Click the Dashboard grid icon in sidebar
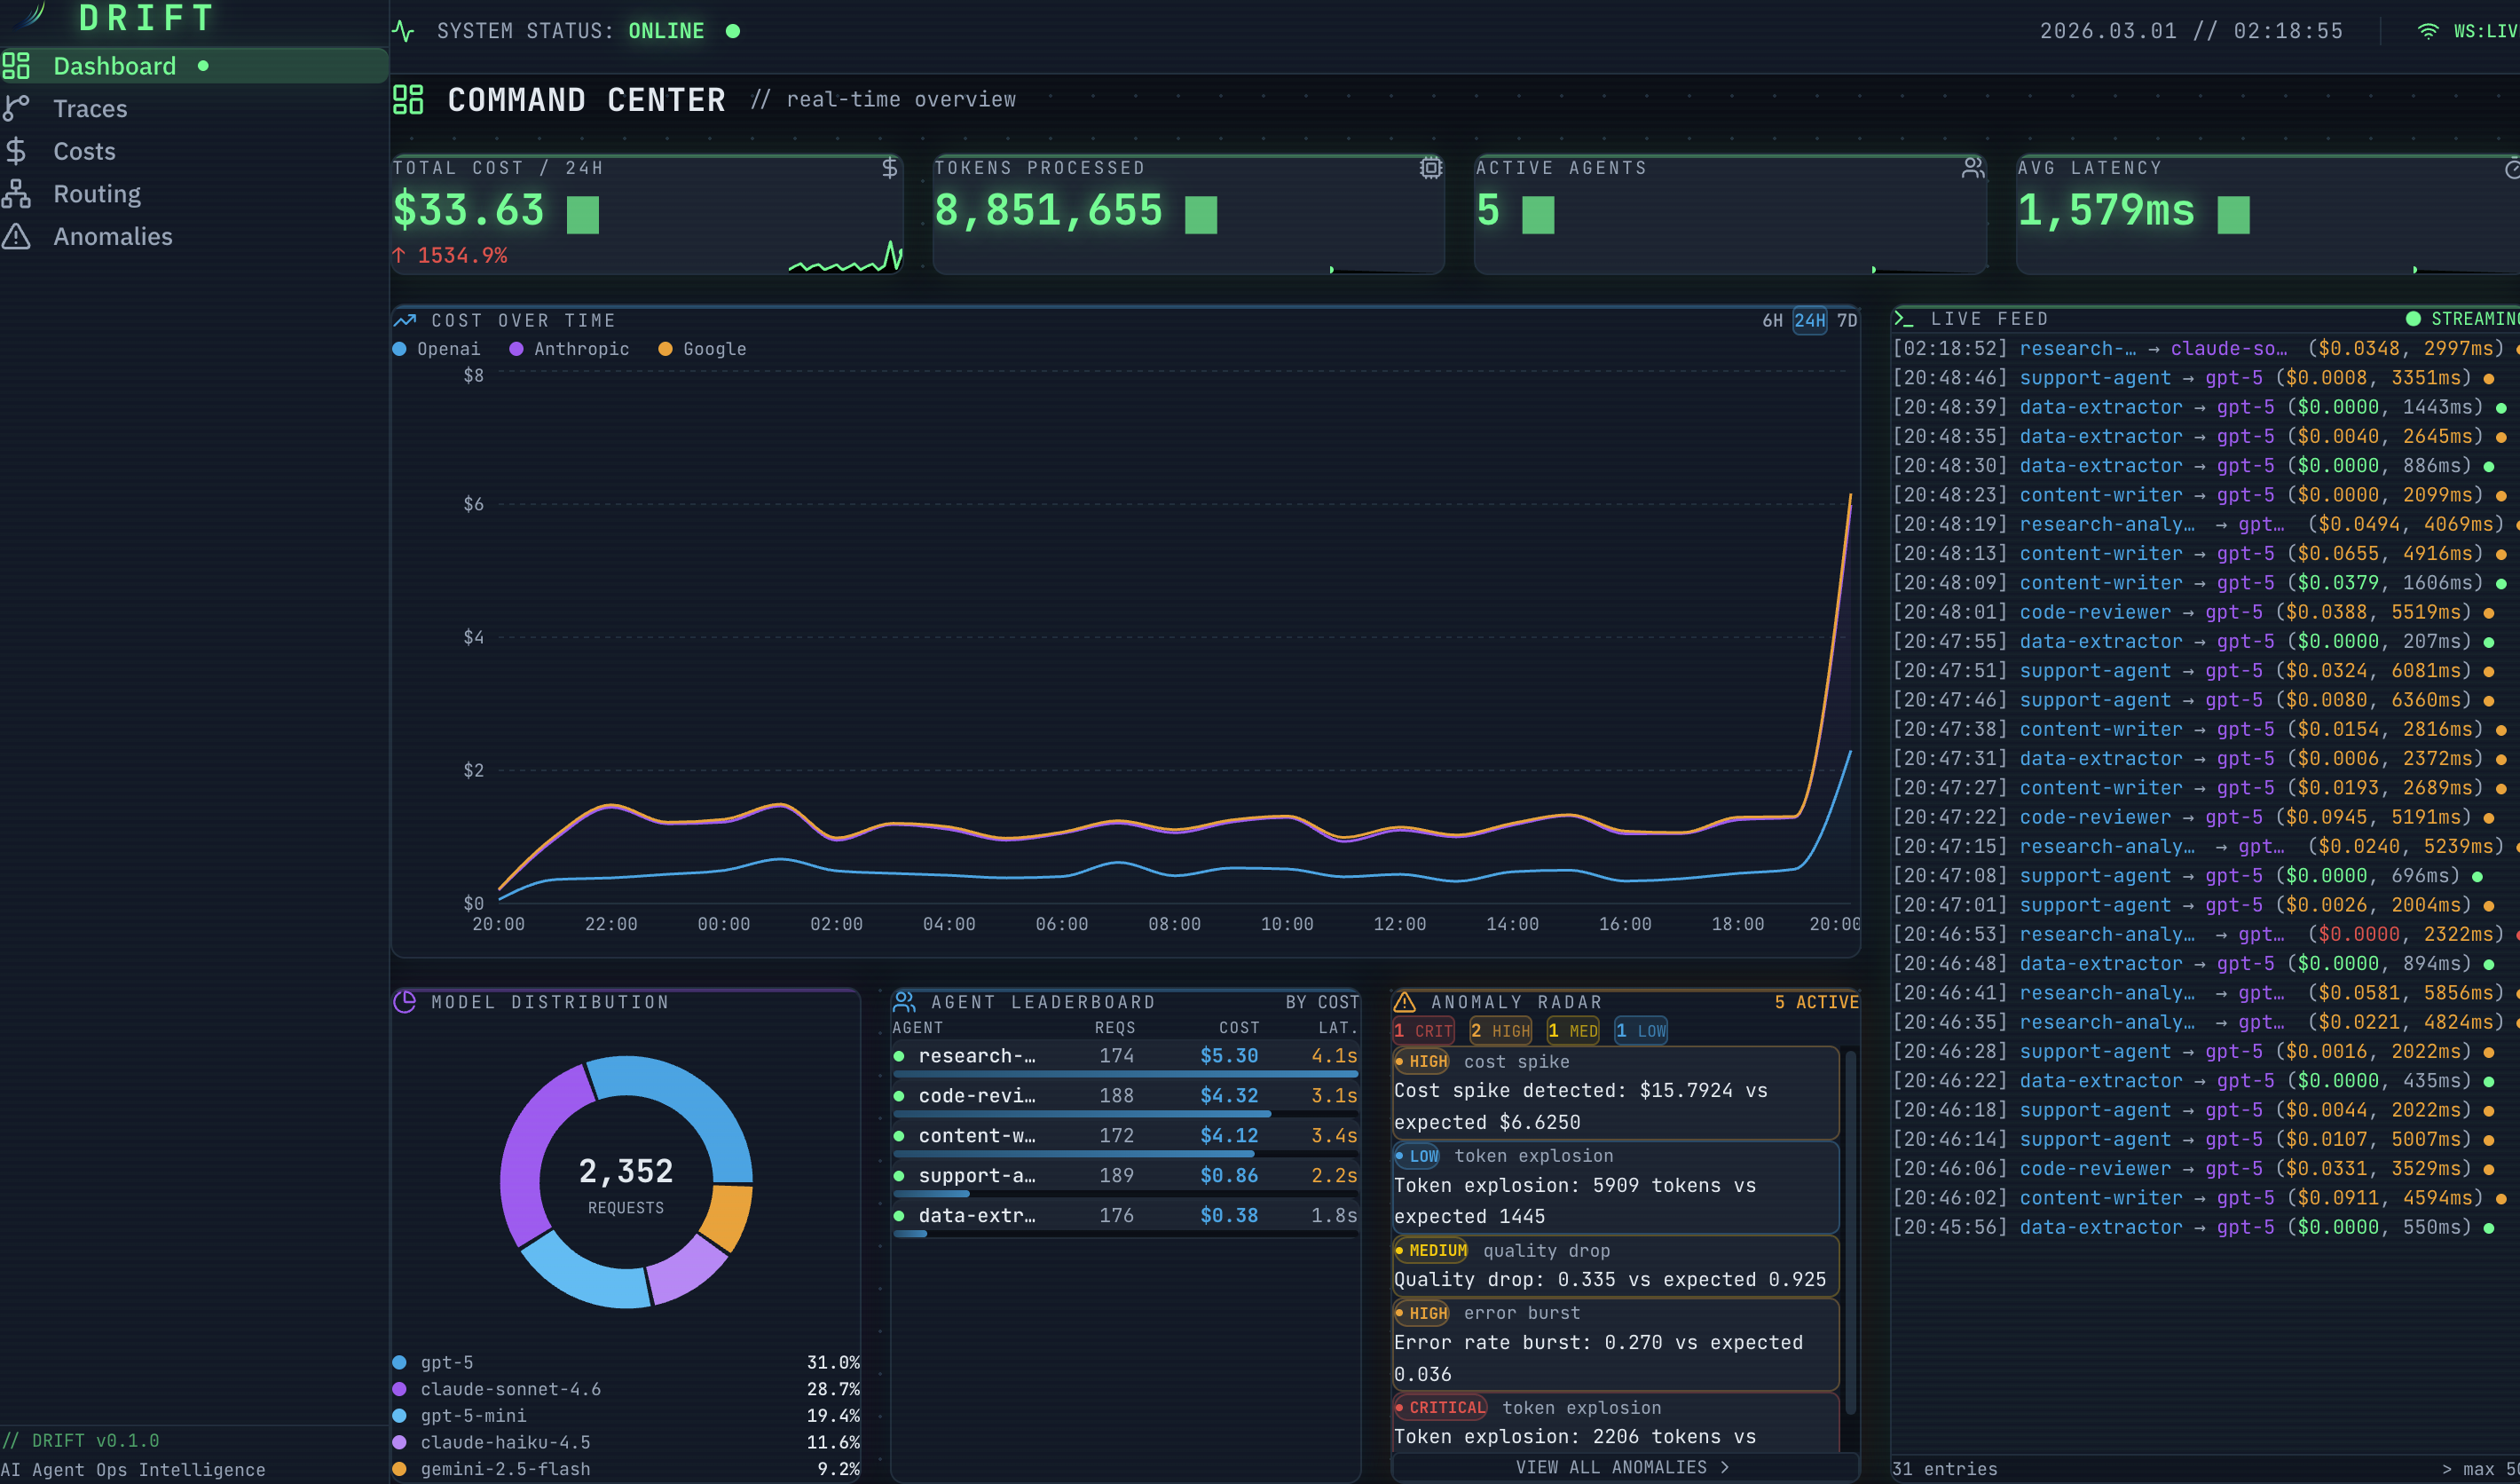This screenshot has width=2520, height=1484. coord(16,66)
